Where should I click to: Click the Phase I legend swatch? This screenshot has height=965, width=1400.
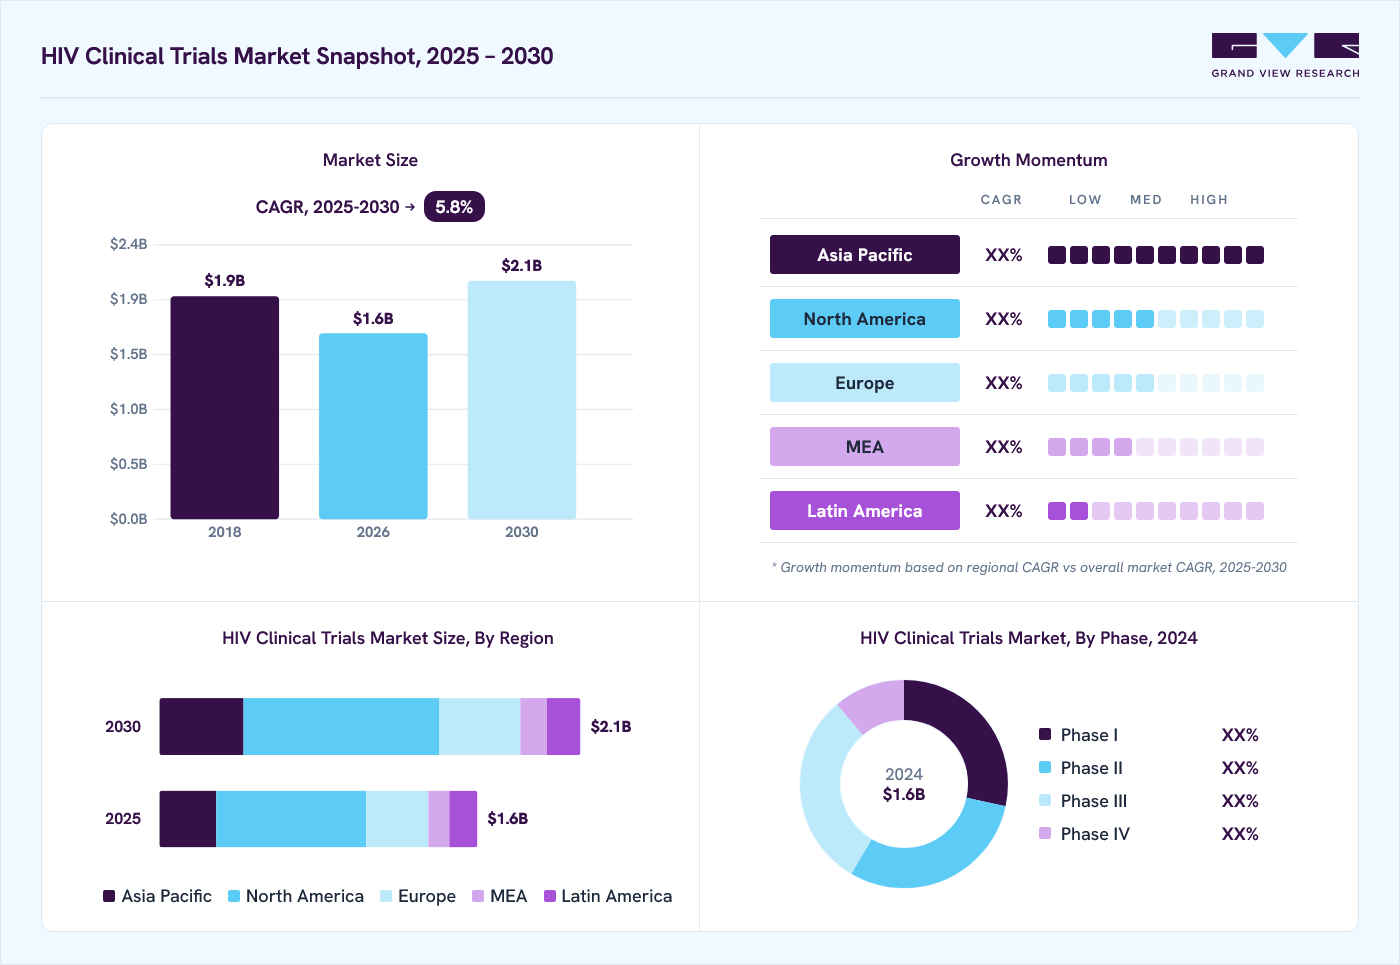(x=1045, y=734)
